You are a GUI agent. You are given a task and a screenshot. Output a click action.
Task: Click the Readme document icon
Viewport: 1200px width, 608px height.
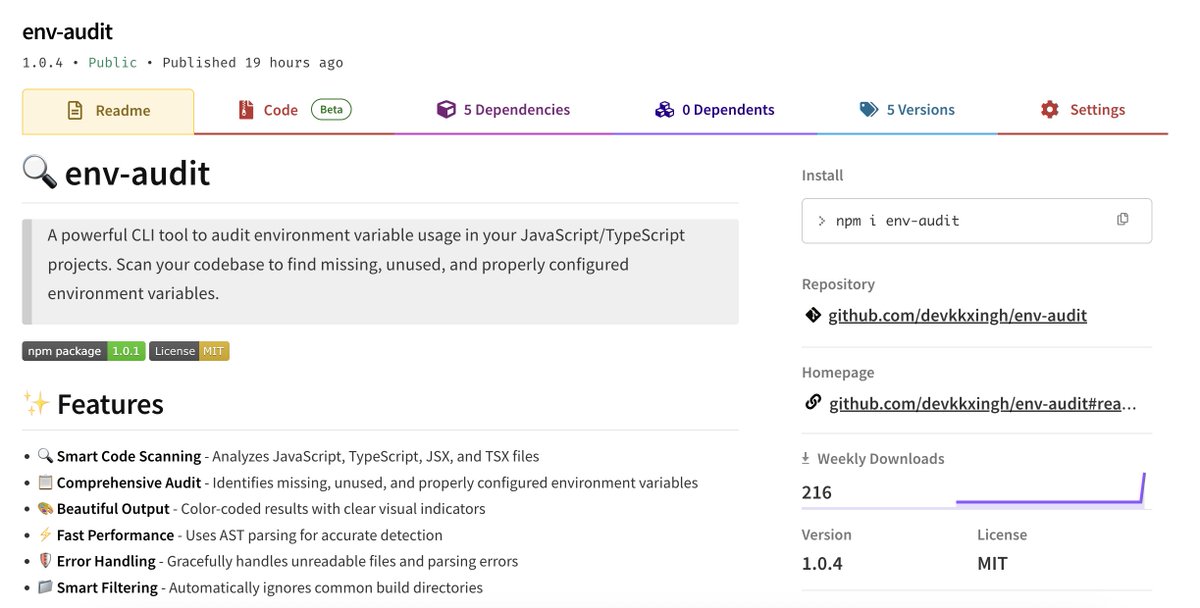tap(75, 111)
